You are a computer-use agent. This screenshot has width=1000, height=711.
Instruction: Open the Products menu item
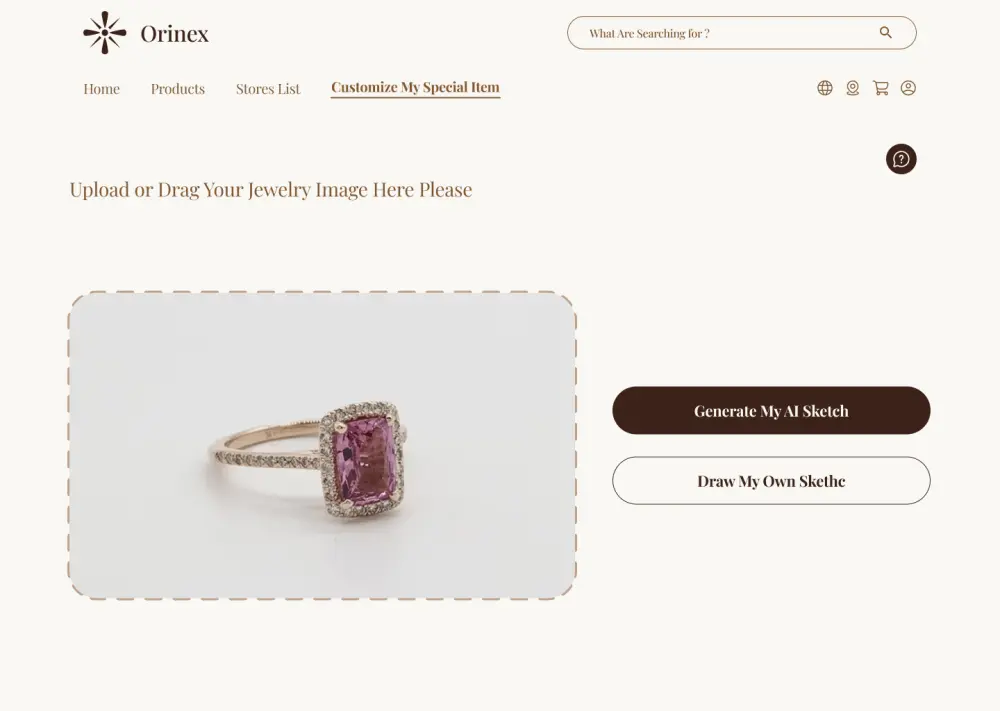pos(178,89)
